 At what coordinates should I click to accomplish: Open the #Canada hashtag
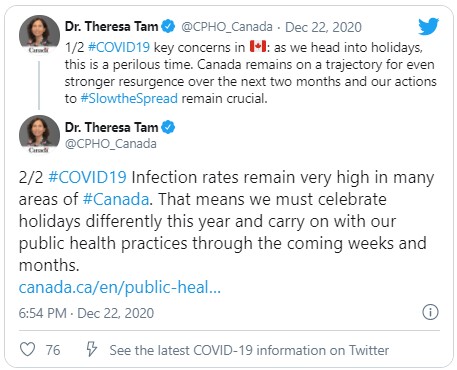[x=116, y=199]
